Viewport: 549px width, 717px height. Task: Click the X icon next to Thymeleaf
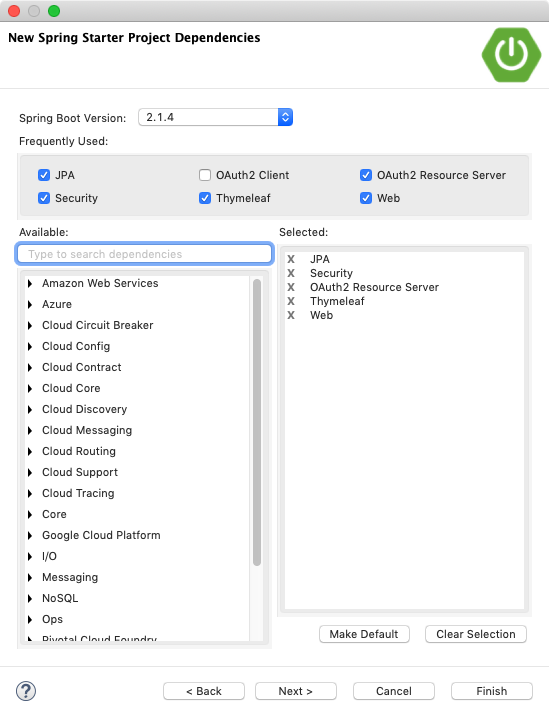pyautogui.click(x=291, y=301)
